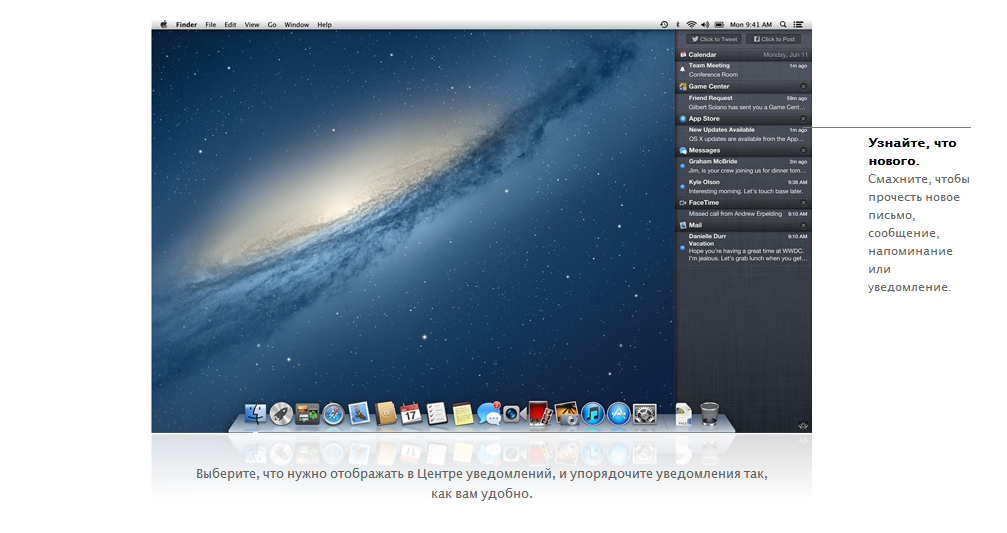This screenshot has width=1007, height=533.
Task: Open iPhoto icon in the Dock
Action: [566, 414]
